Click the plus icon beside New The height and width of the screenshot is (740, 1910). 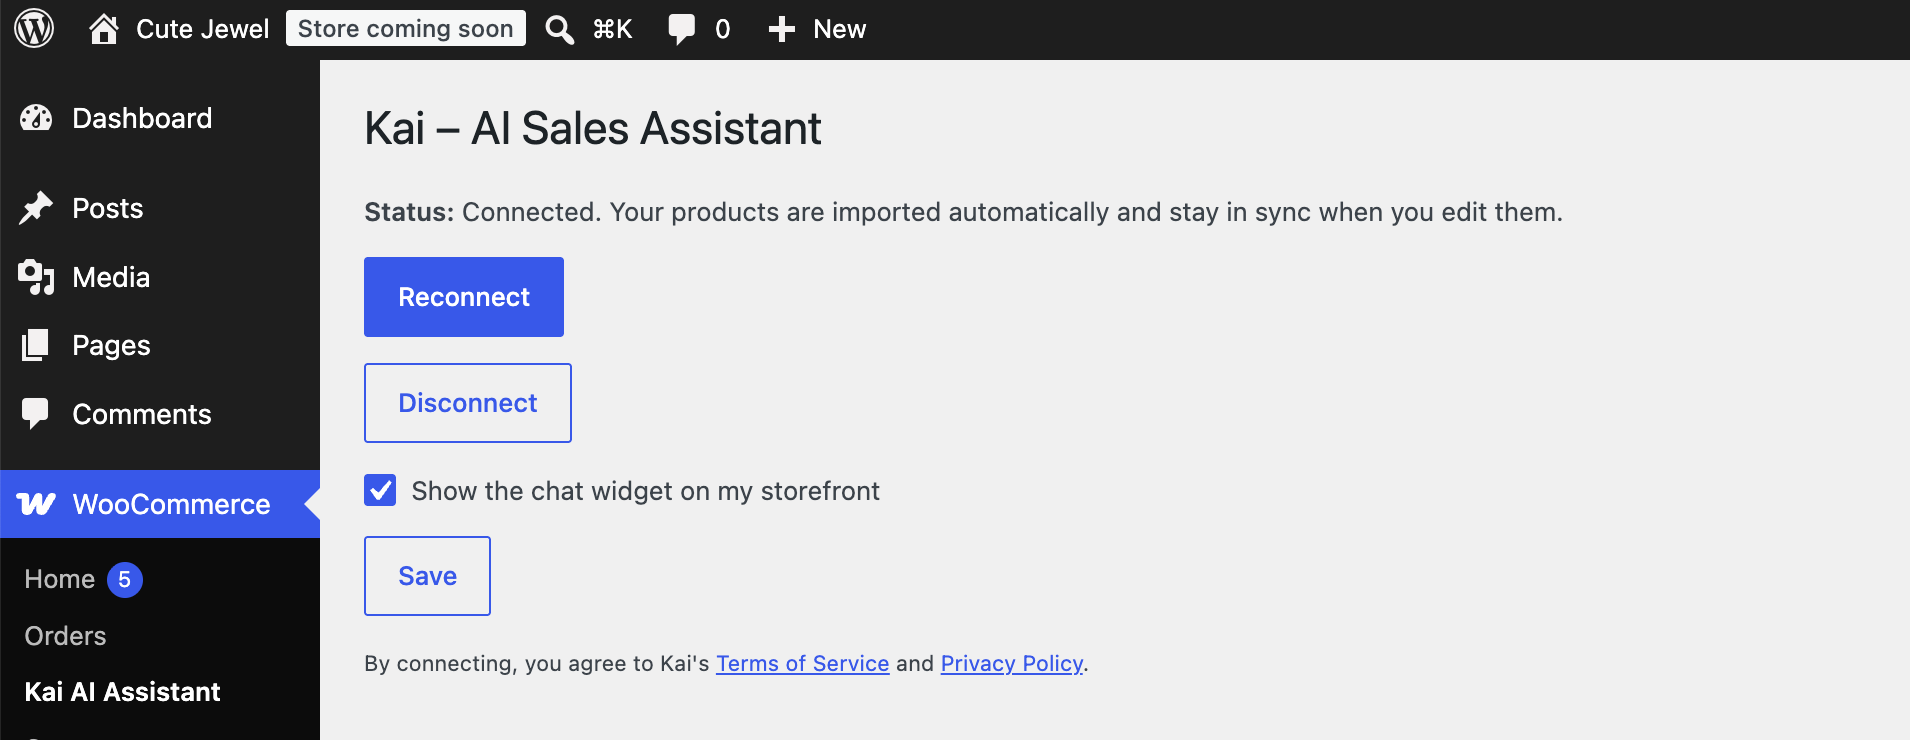pos(782,29)
